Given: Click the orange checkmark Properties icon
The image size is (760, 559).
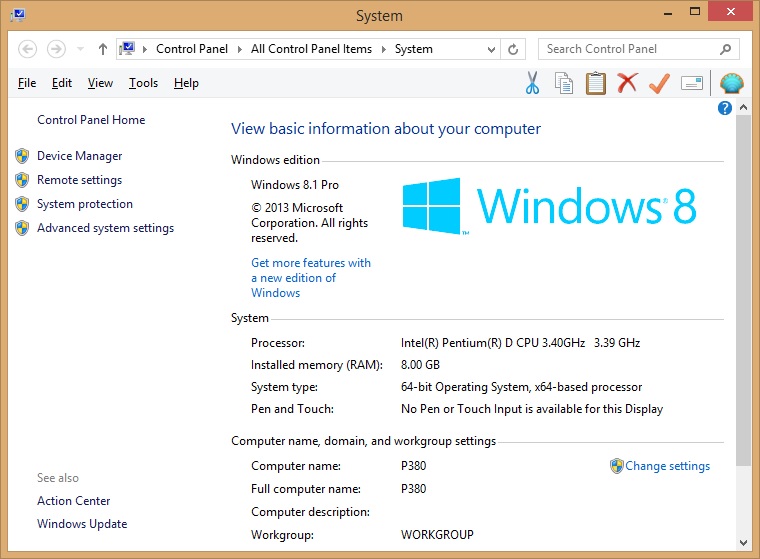Looking at the screenshot, I should point(659,83).
